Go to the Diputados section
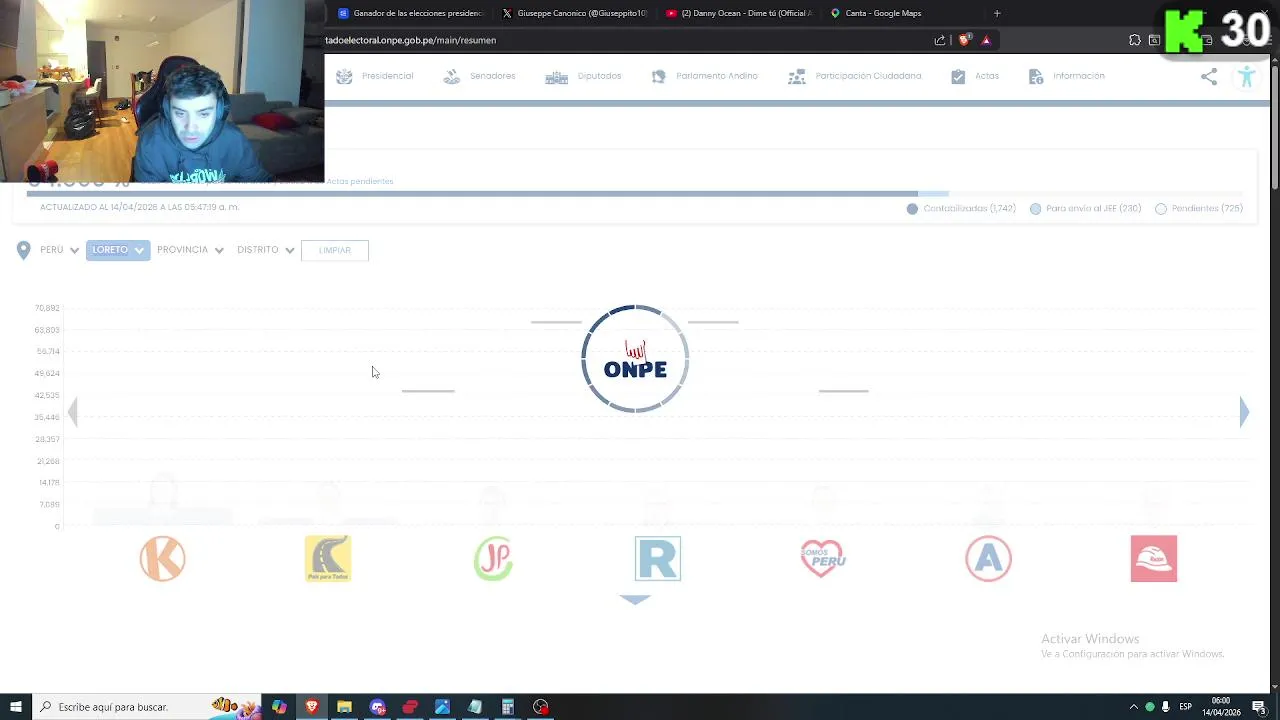Image resolution: width=1280 pixels, height=720 pixels. 583,76
